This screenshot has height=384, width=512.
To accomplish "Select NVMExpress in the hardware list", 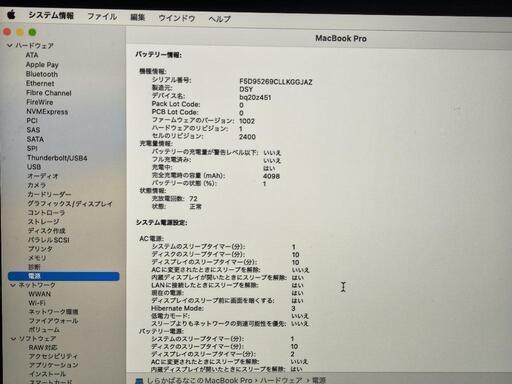I will tap(47, 112).
